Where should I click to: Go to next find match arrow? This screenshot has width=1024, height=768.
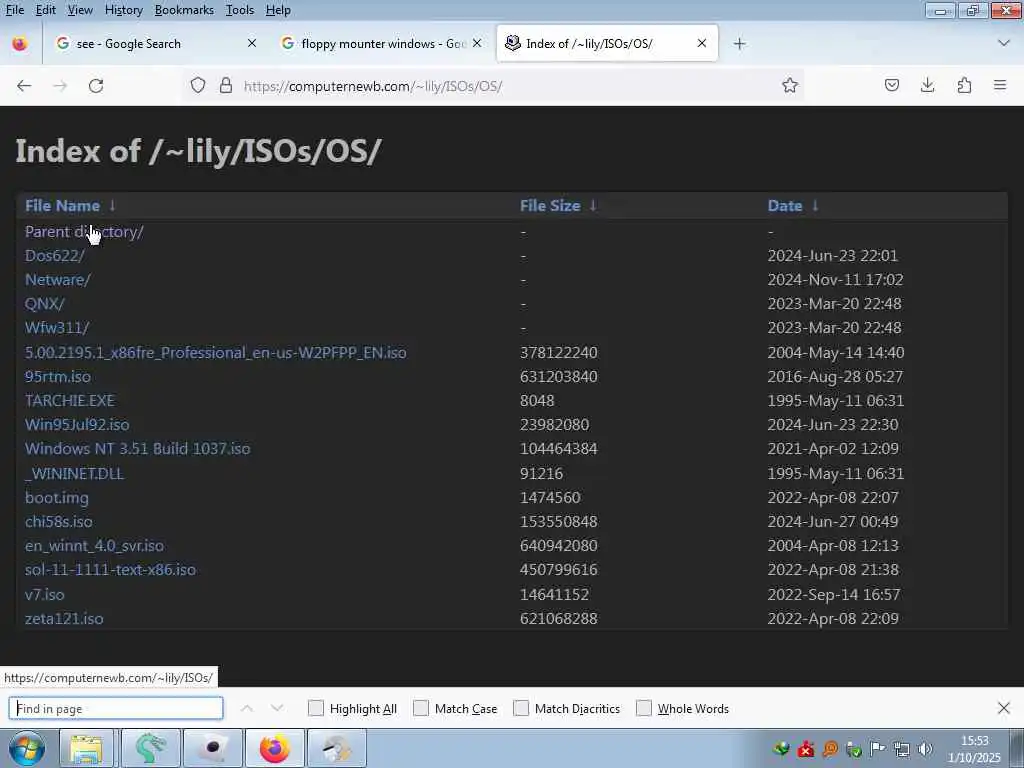277,708
